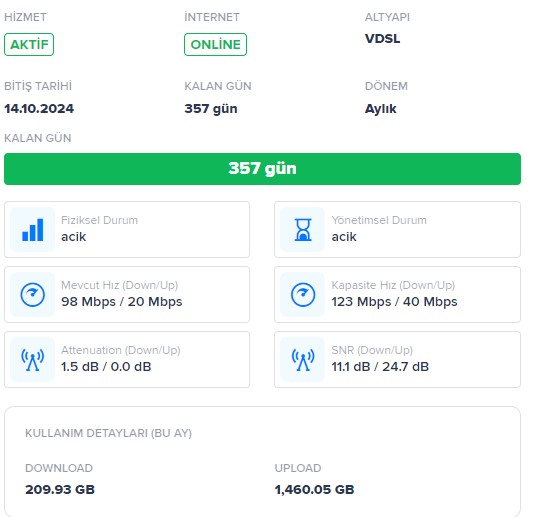Click the Fiziksel Durum acik status text

(73, 237)
